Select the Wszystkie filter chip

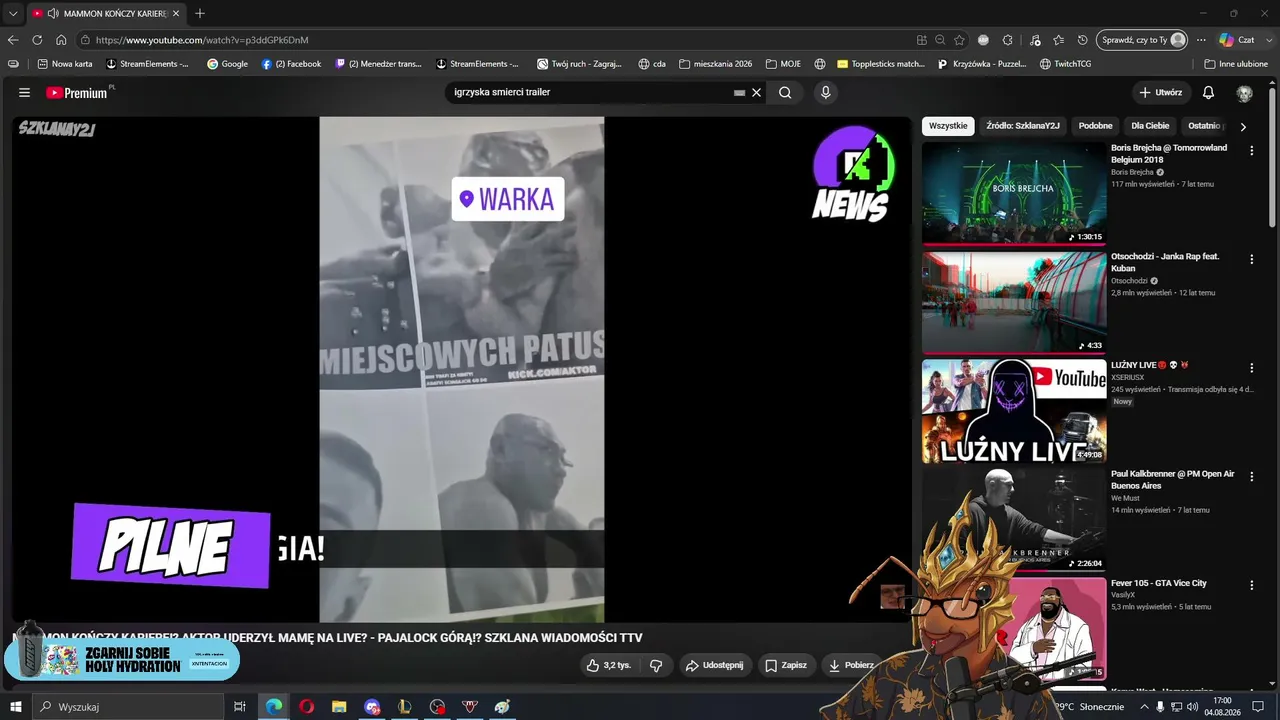coord(948,126)
